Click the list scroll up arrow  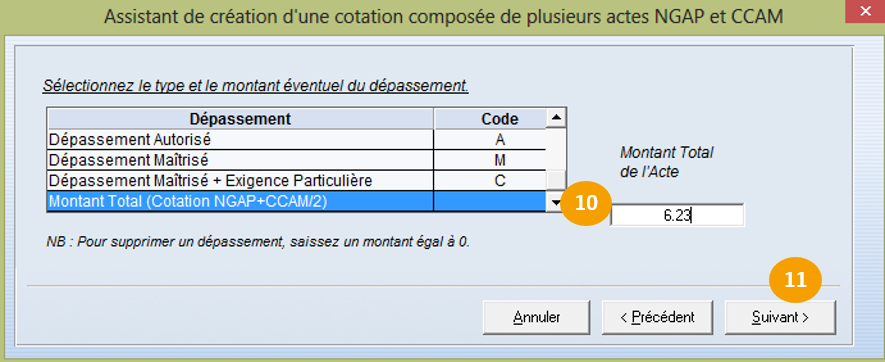(557, 118)
